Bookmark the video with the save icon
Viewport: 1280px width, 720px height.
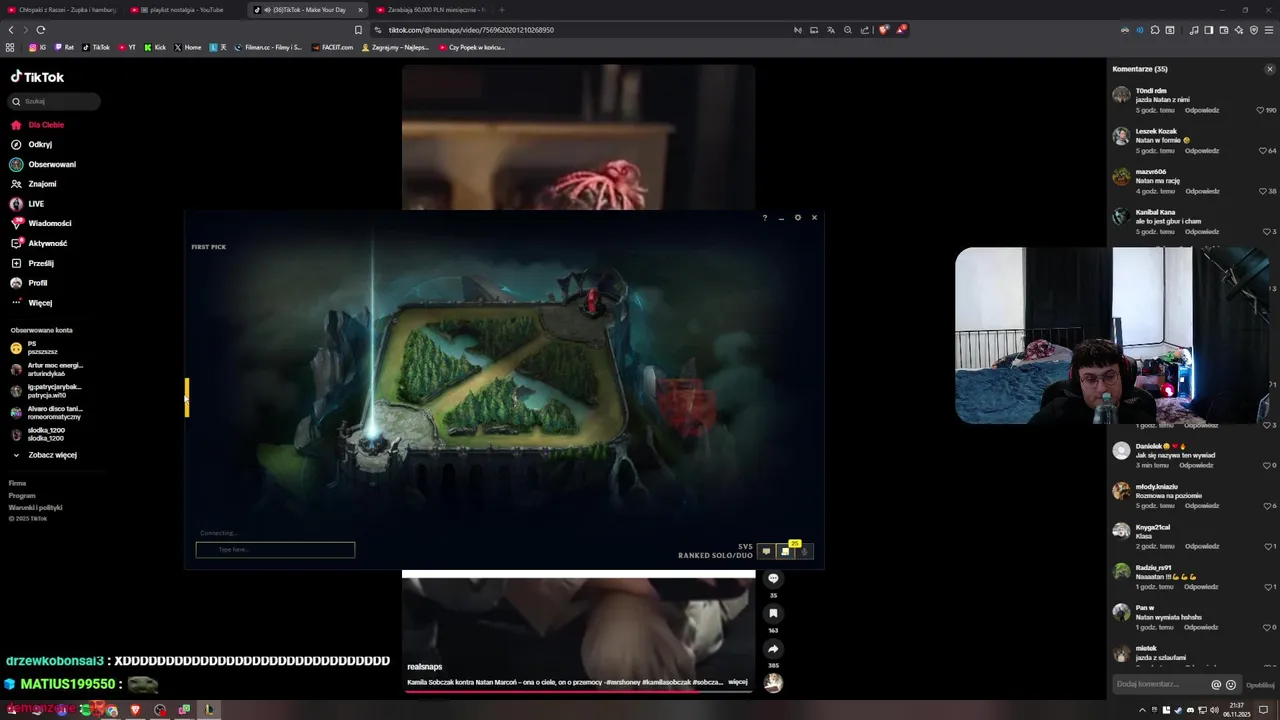click(x=773, y=613)
